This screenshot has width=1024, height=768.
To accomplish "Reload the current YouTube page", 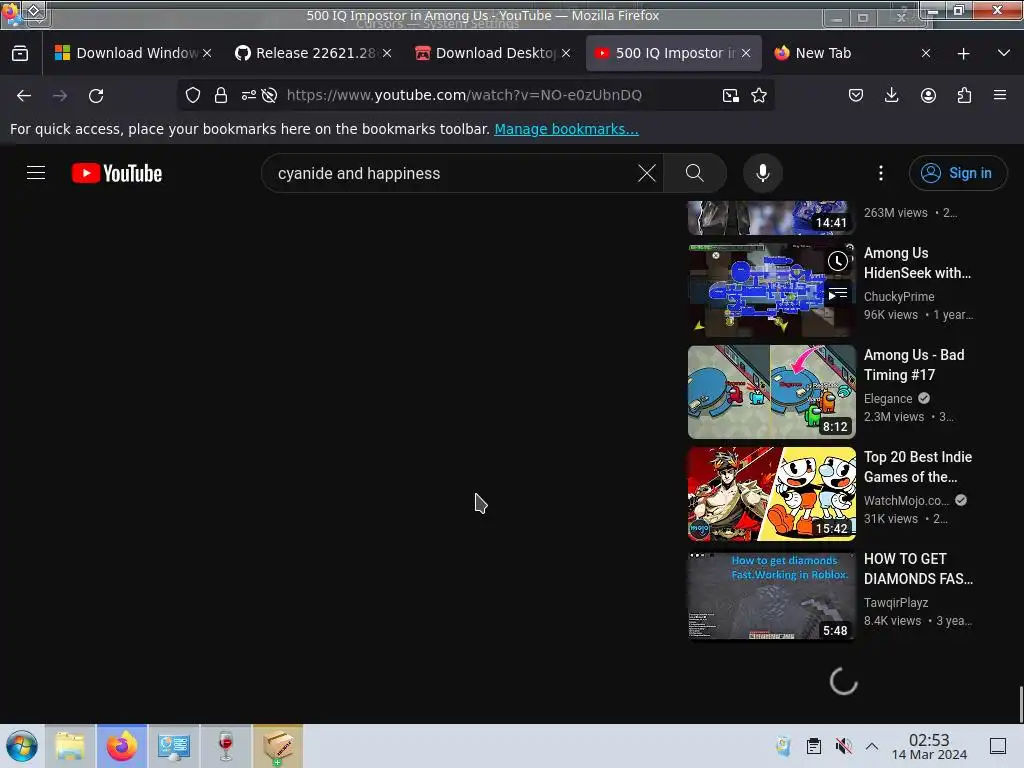I will (96, 95).
